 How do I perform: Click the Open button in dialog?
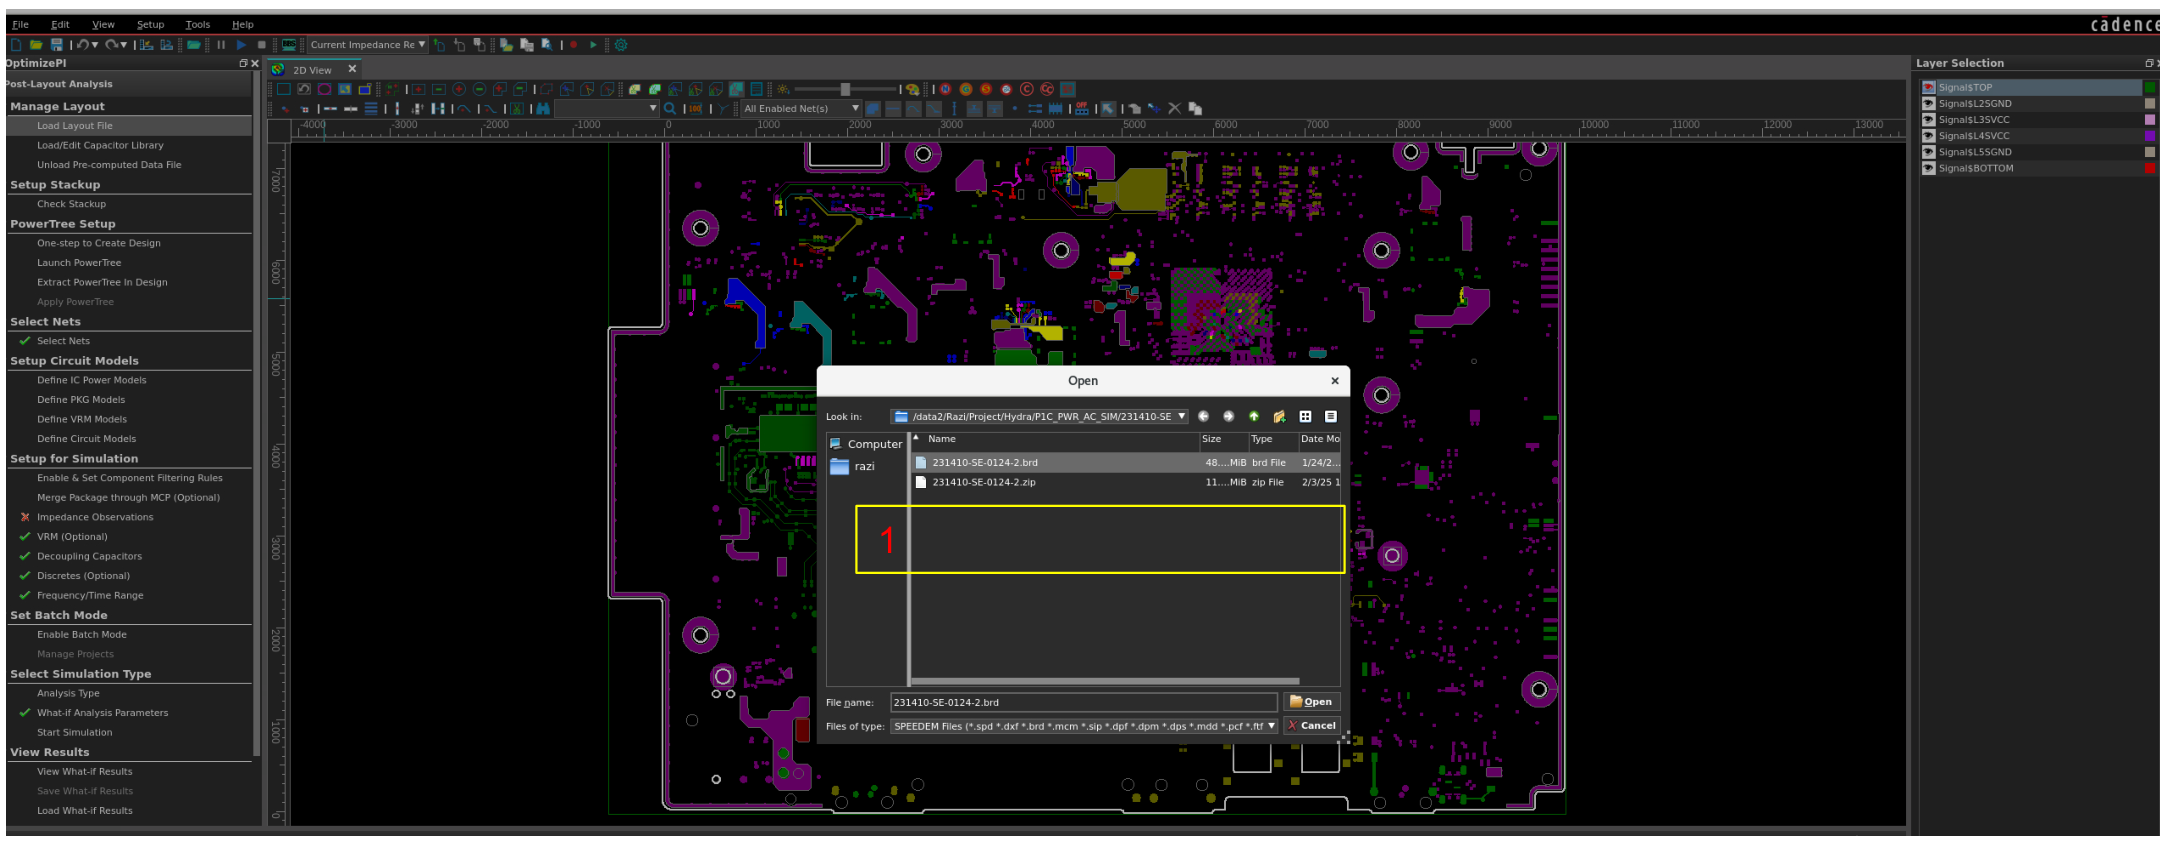click(1311, 702)
